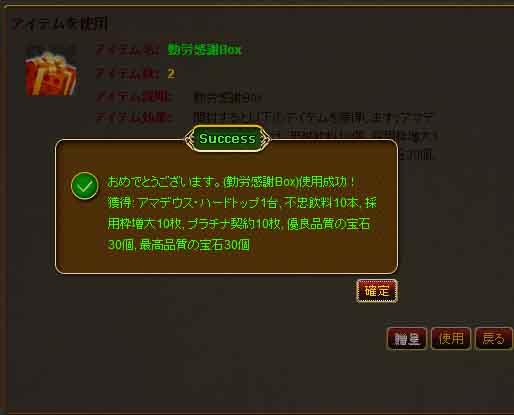Image resolution: width=514 pixels, height=415 pixels.
Task: Click the right ornament of Success badge
Action: [266, 139]
